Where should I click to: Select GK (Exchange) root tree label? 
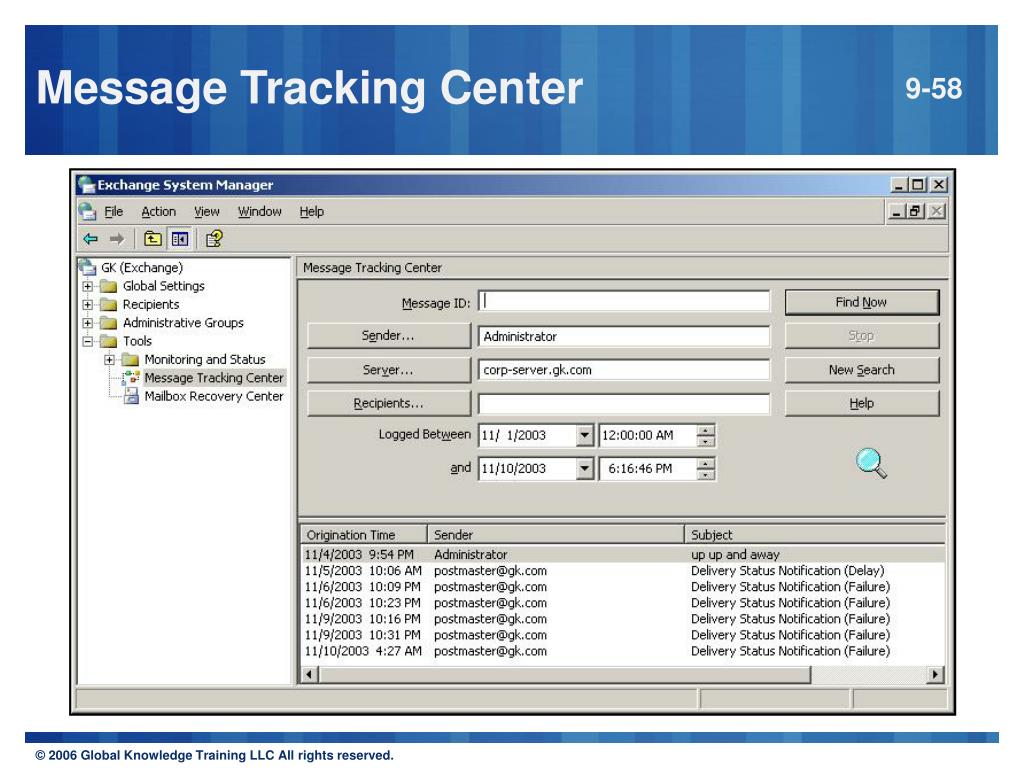pos(142,267)
